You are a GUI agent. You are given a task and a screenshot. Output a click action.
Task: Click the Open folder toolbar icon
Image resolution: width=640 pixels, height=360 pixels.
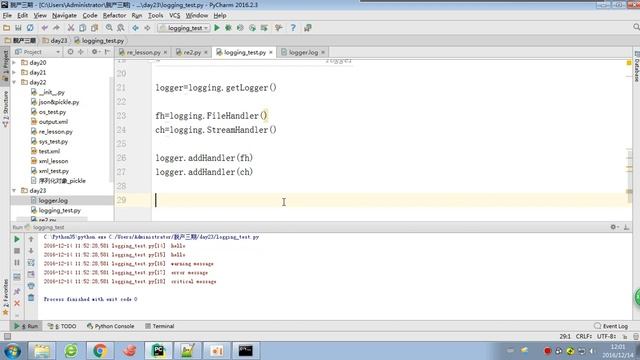click(x=6, y=28)
